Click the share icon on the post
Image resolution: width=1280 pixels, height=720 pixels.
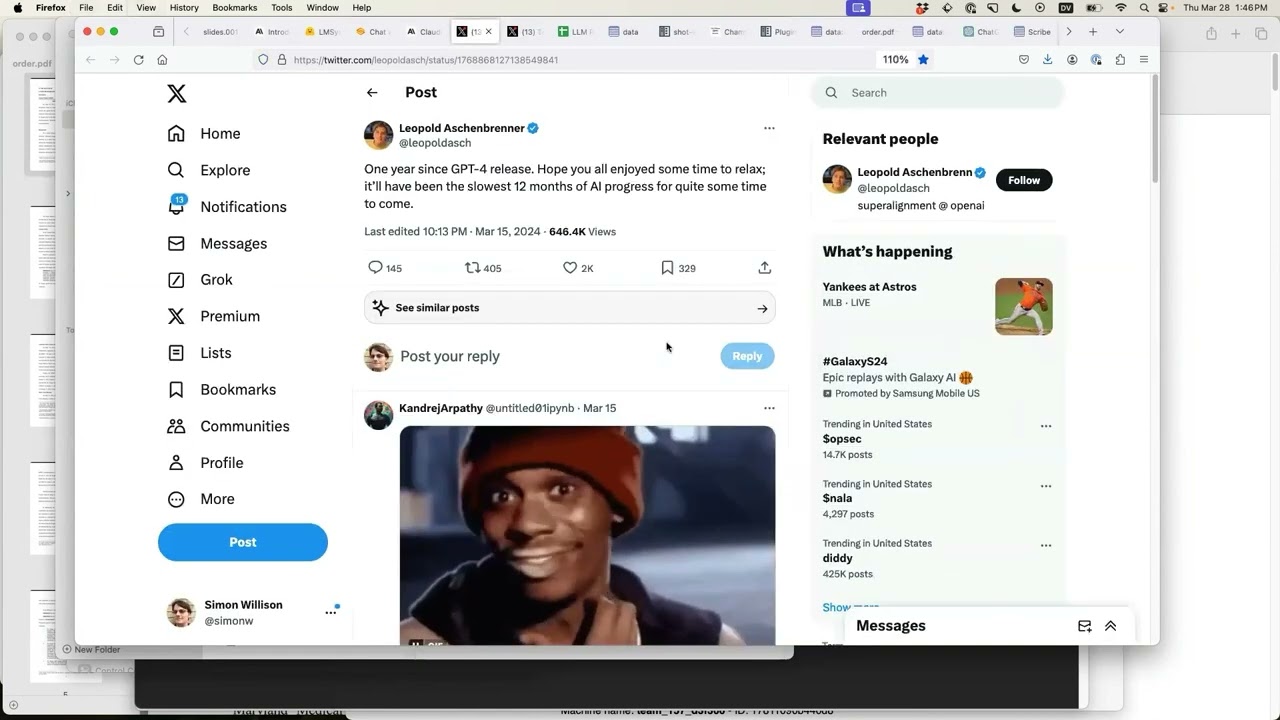coord(764,267)
